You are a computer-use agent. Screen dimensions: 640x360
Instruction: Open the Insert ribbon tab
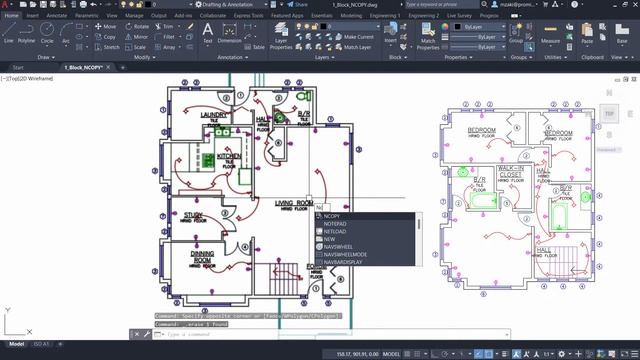[x=32, y=16]
